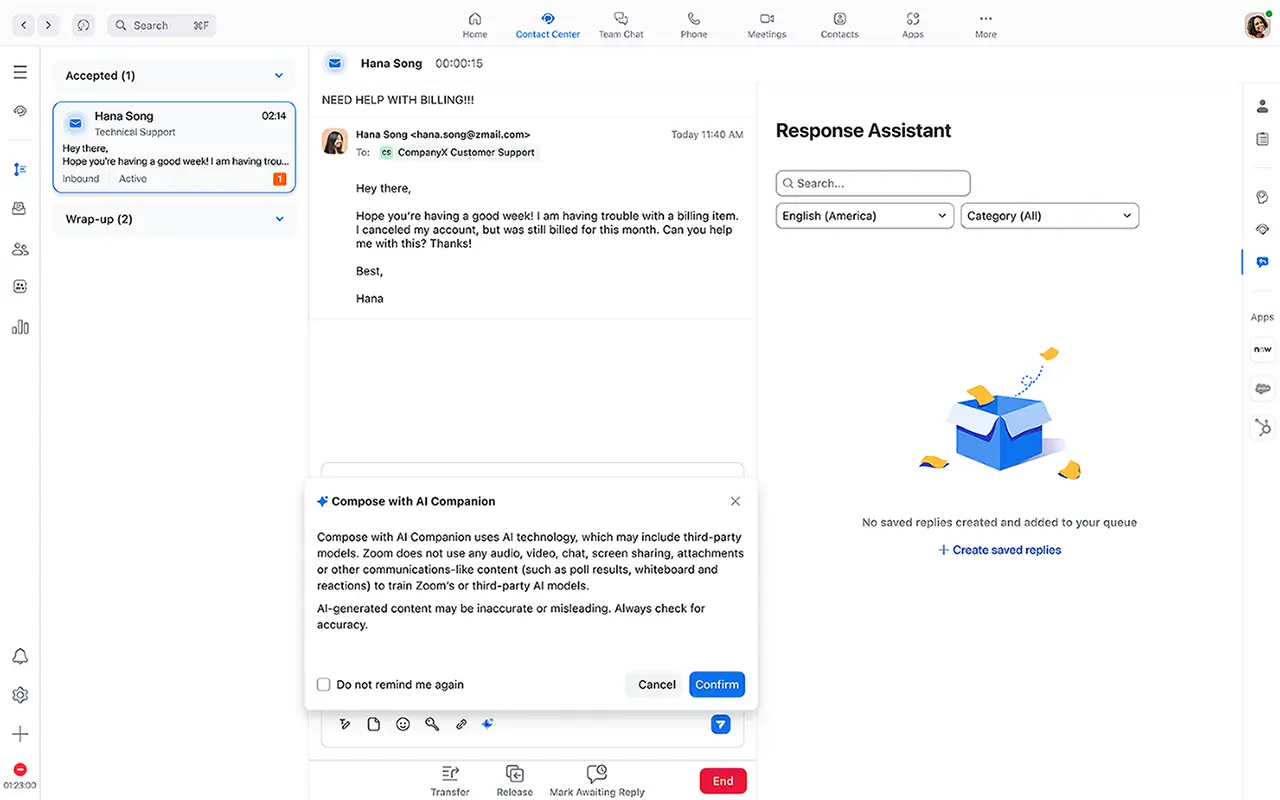Close the Compose with AI Companion dialog
This screenshot has height=800, width=1280.
click(735, 501)
